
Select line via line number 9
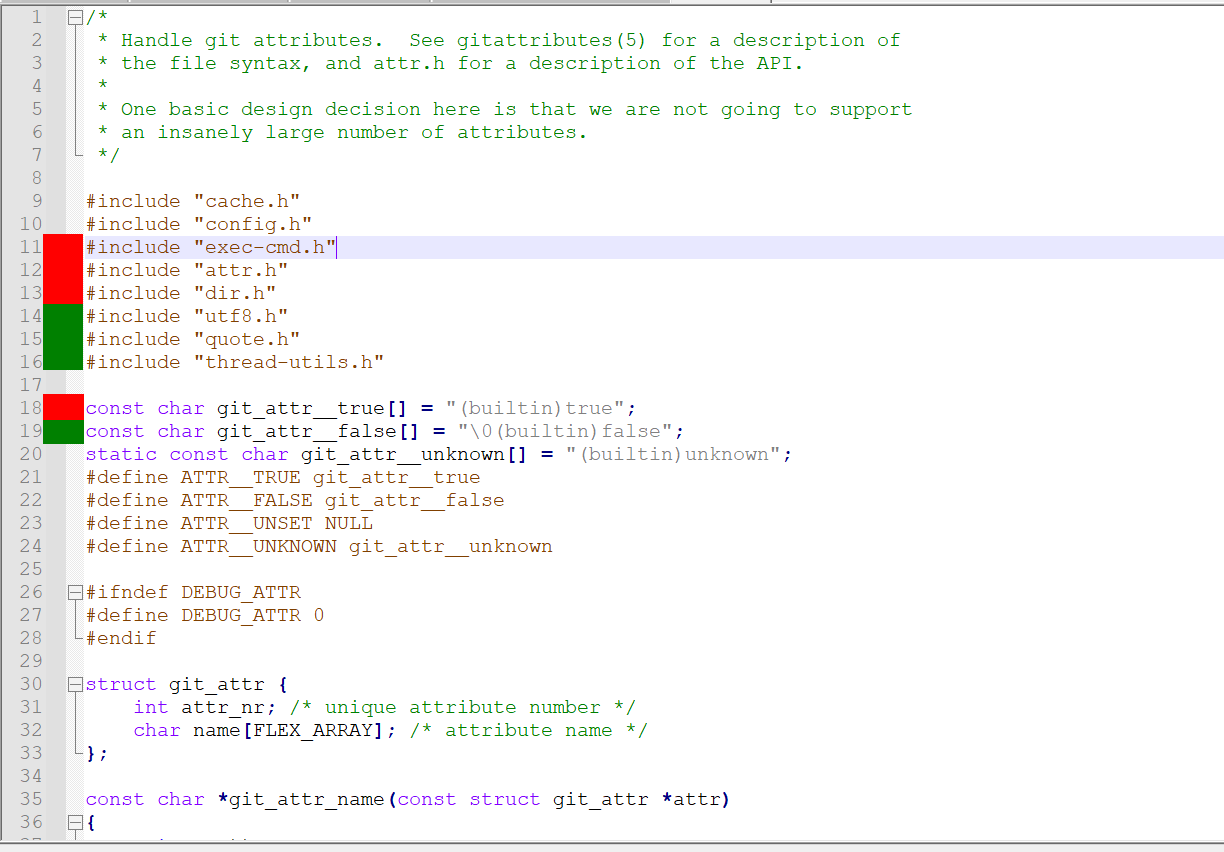tap(36, 201)
